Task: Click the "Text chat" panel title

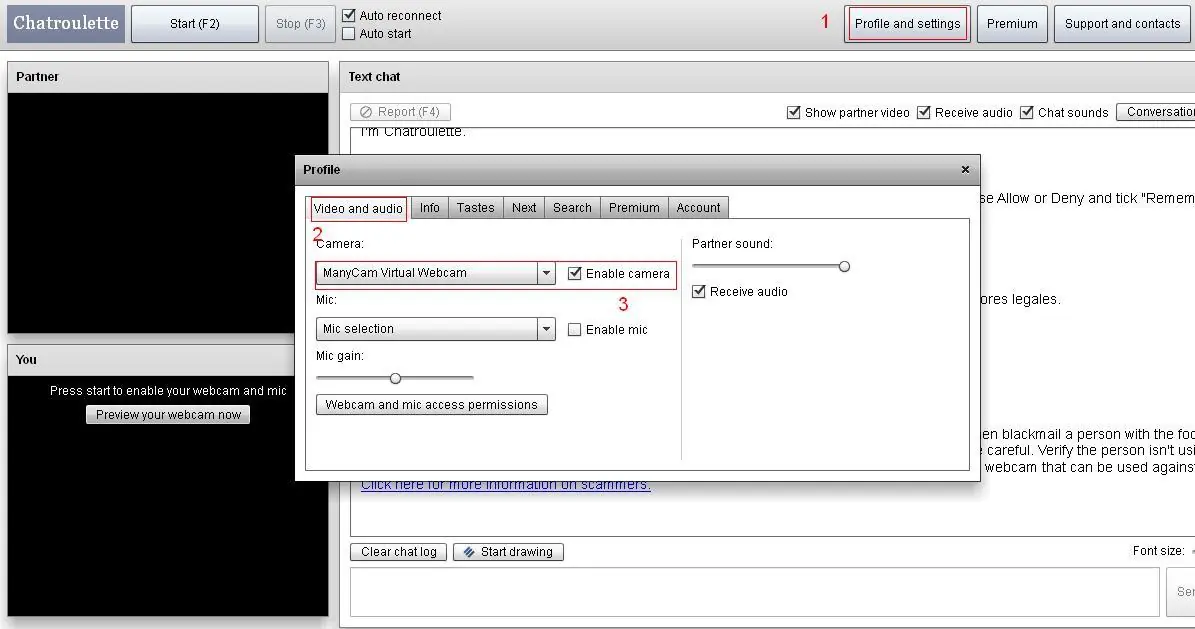Action: pos(374,76)
